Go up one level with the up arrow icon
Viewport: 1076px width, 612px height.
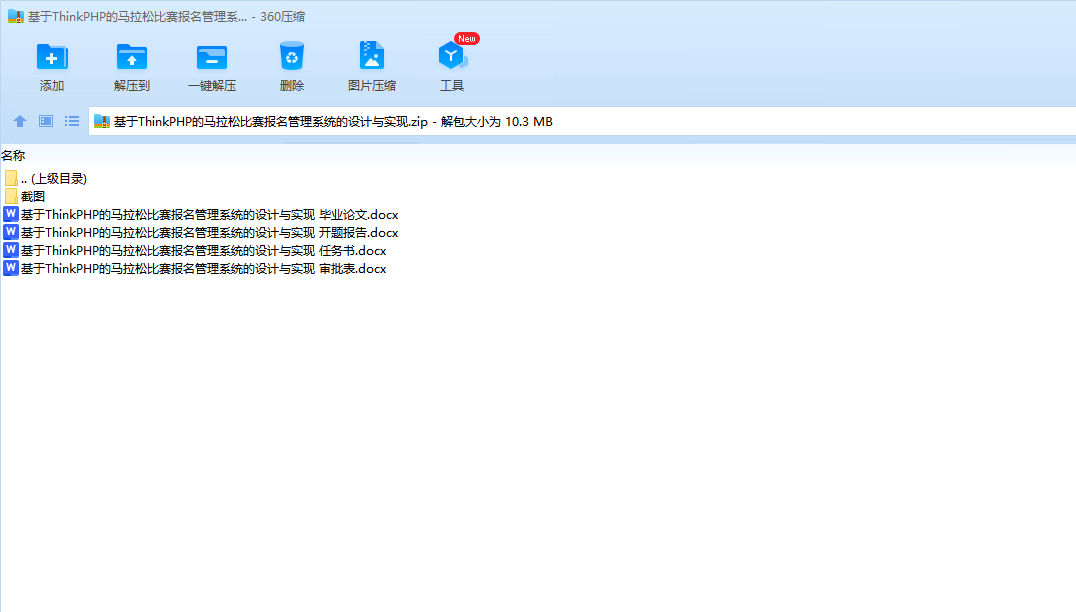(20, 121)
